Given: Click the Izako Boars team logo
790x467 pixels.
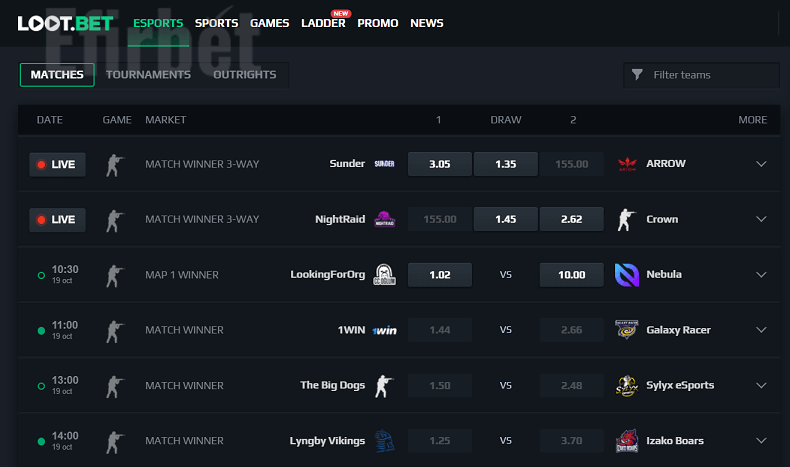Looking at the screenshot, I should click(x=628, y=441).
